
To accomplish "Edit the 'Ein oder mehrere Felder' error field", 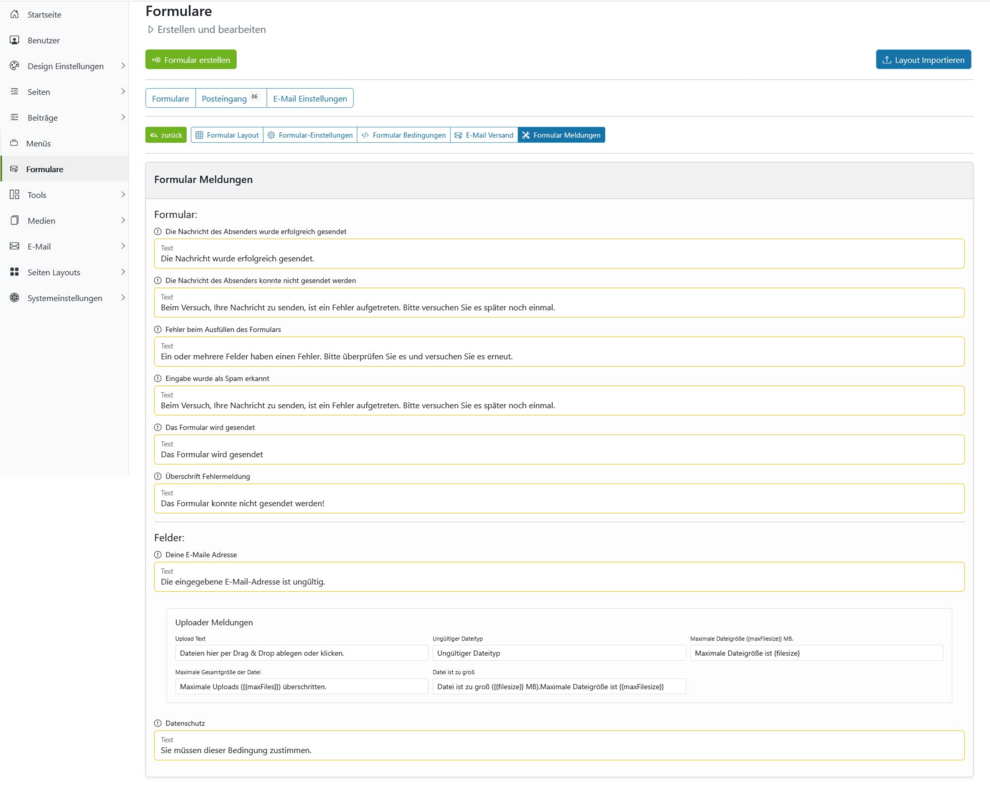I will click(559, 352).
